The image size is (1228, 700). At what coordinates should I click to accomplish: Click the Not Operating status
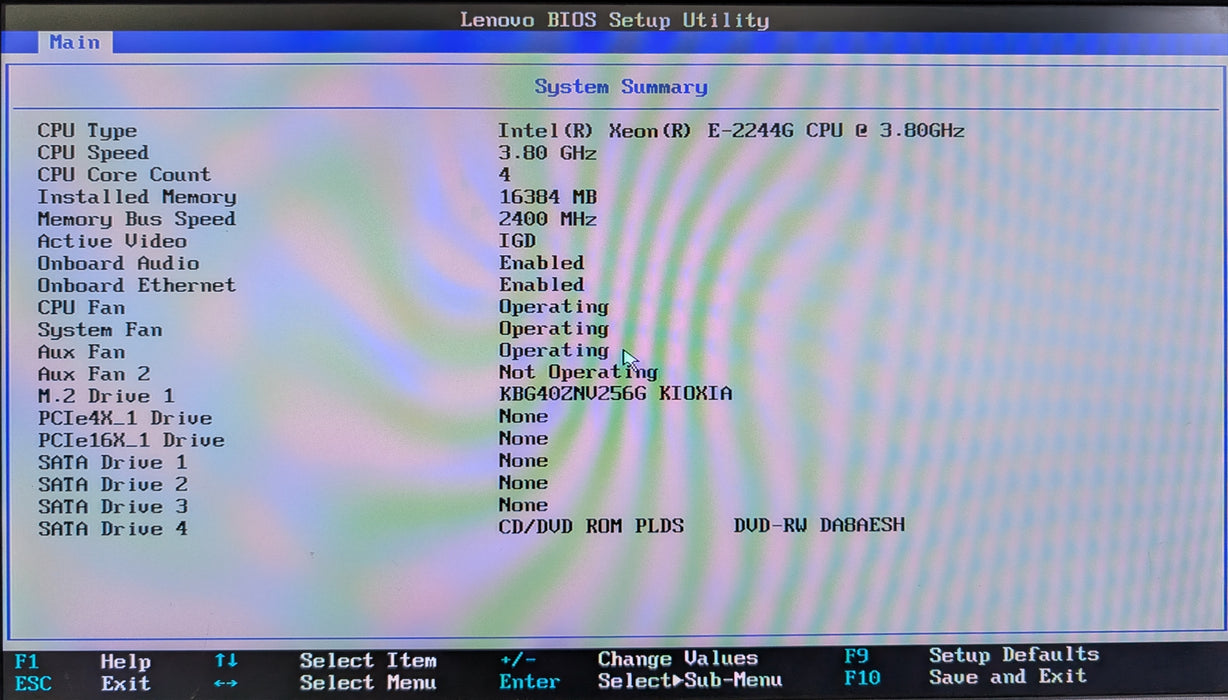click(578, 372)
